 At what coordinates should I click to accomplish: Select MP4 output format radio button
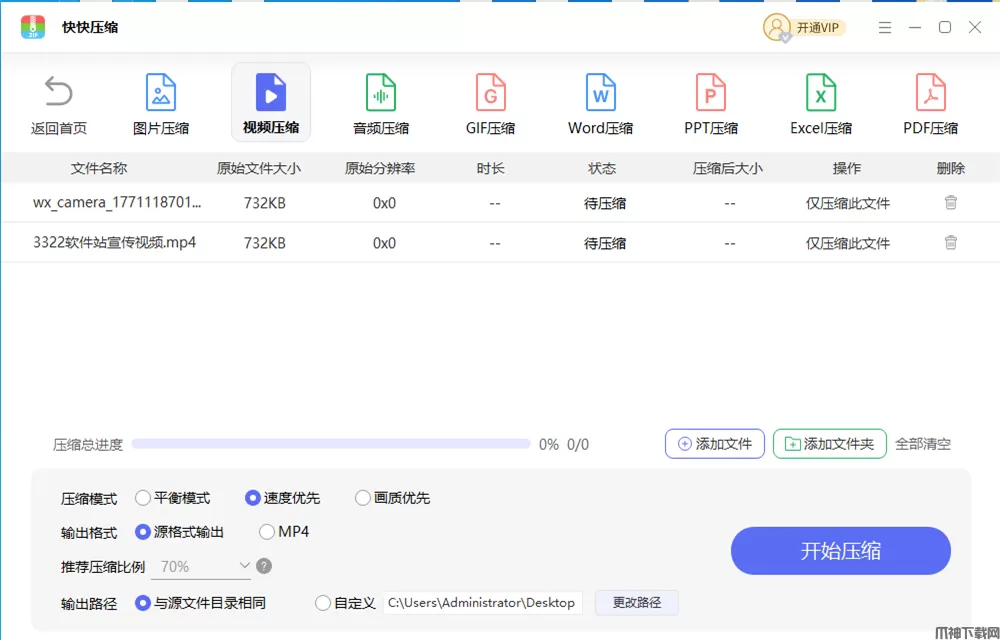click(267, 532)
